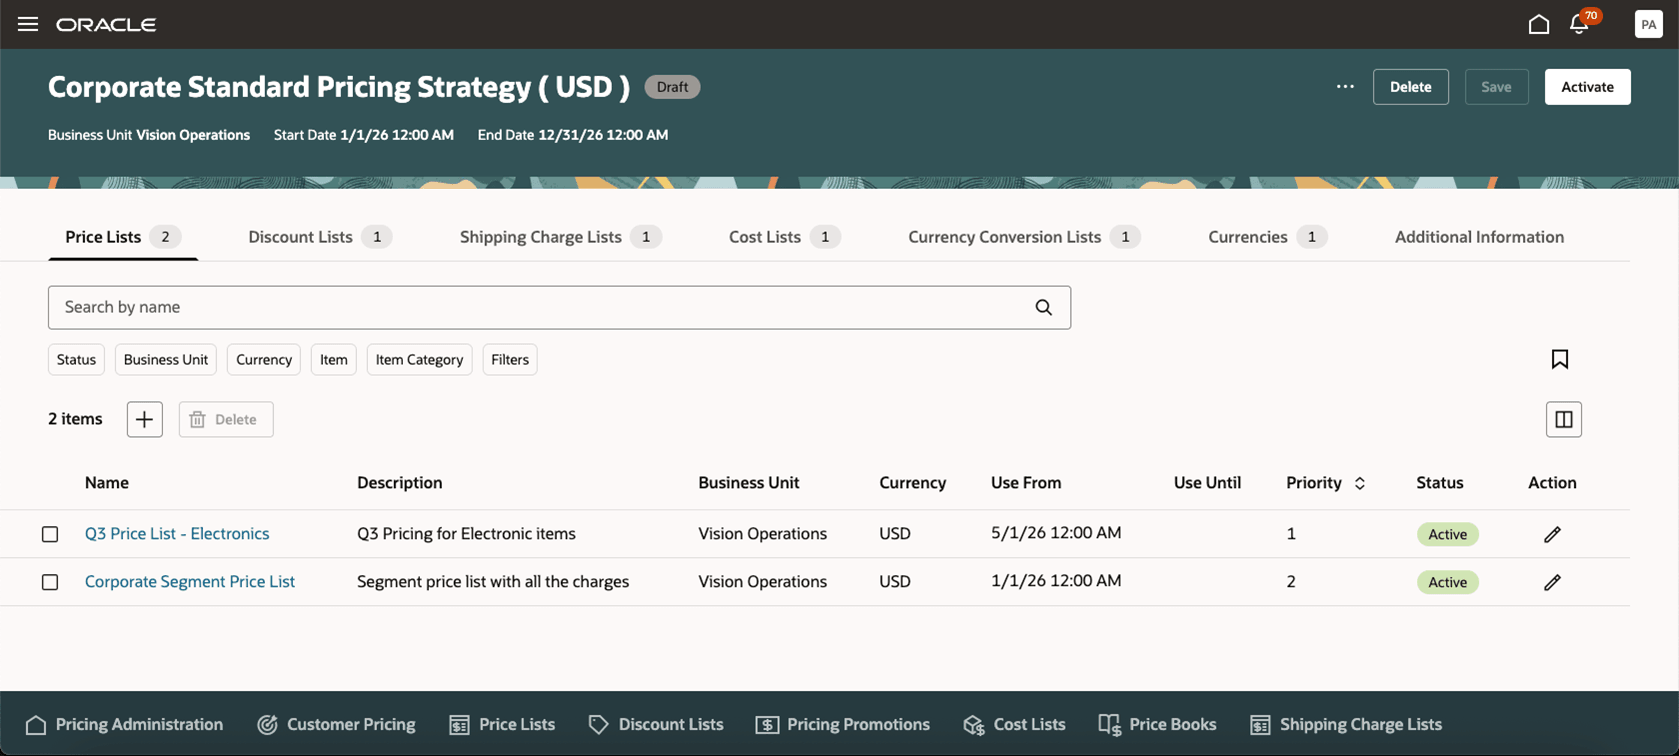Click "Segment price list with all the charges"
Viewport: 1679px width, 756px height.
[x=493, y=582]
